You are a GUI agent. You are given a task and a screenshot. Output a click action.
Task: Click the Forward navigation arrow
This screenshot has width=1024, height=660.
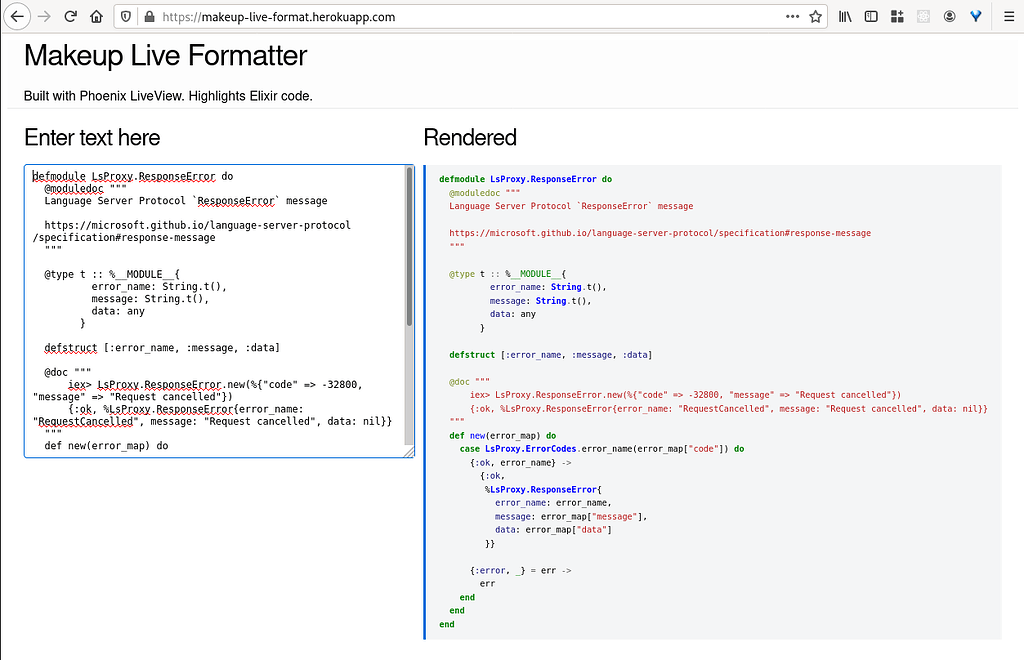(x=42, y=16)
